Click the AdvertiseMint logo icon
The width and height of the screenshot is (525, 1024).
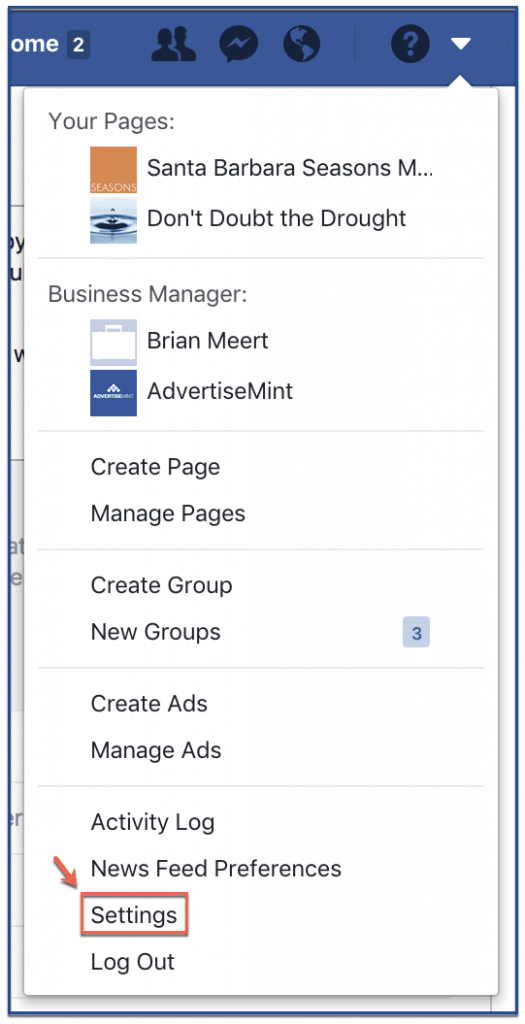[x=114, y=393]
